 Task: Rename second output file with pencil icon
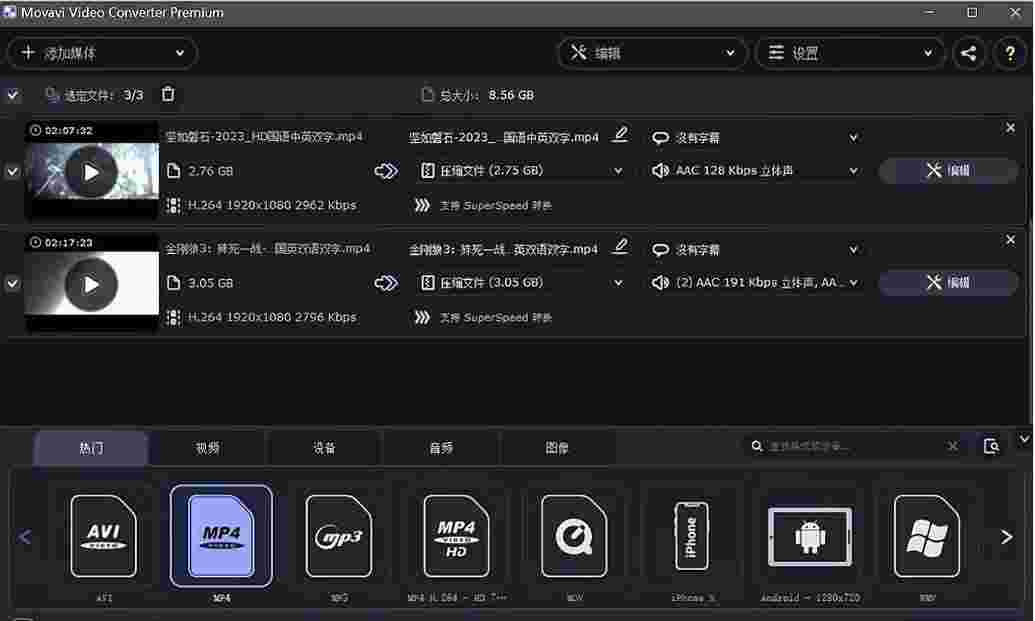click(619, 247)
